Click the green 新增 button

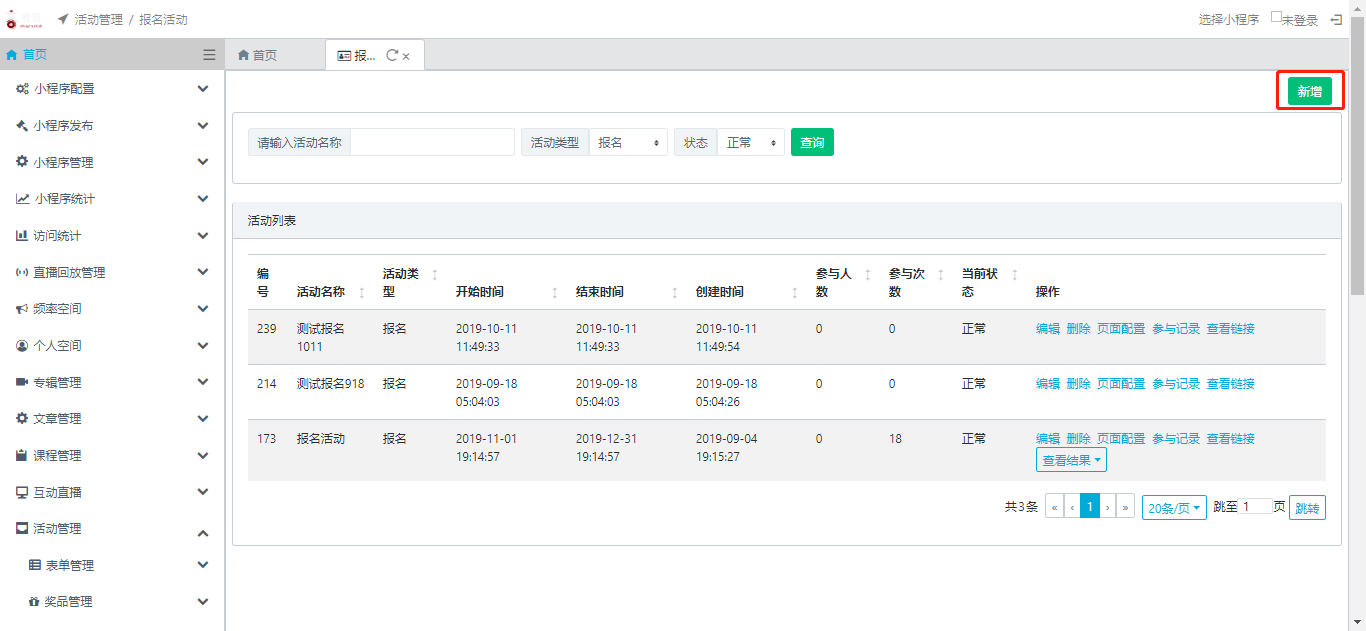(x=1309, y=91)
